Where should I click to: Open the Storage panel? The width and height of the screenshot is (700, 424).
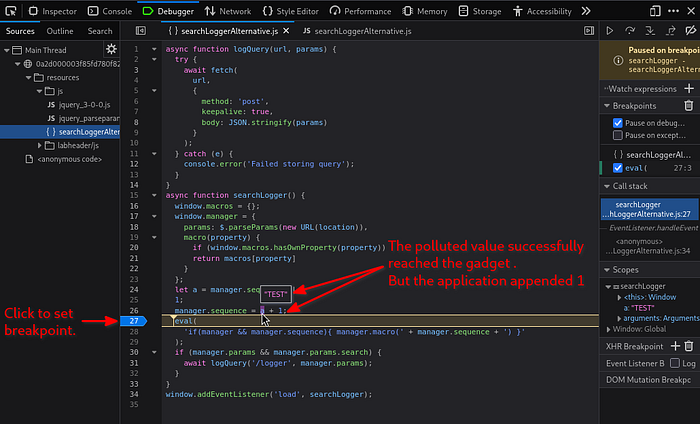480,11
